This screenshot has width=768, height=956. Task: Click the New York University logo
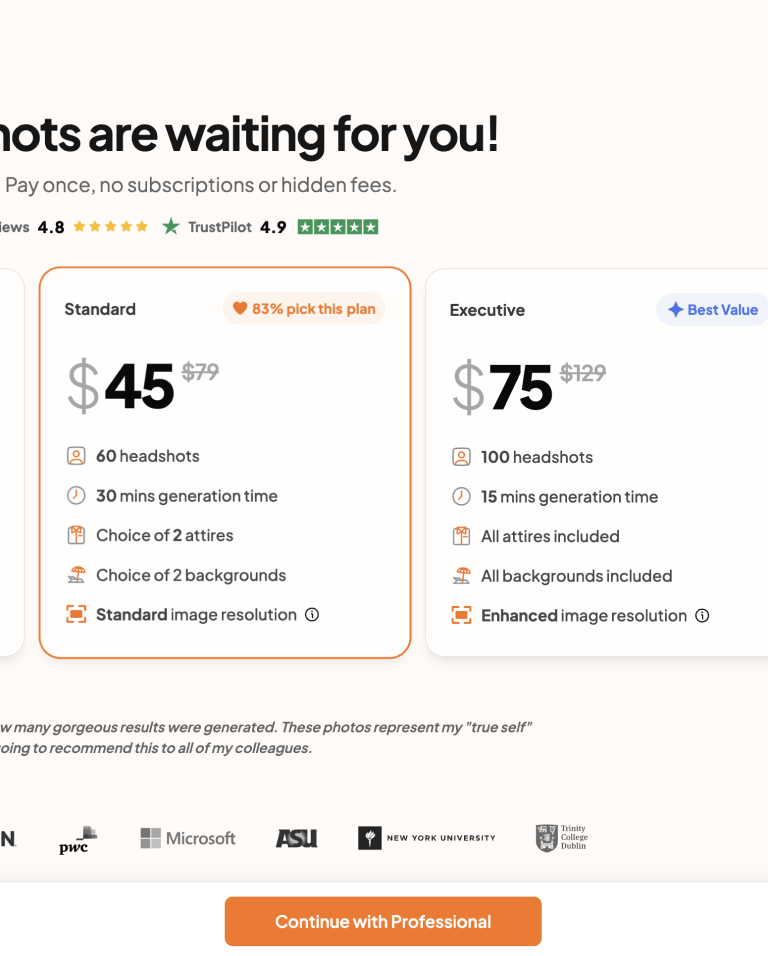(426, 838)
